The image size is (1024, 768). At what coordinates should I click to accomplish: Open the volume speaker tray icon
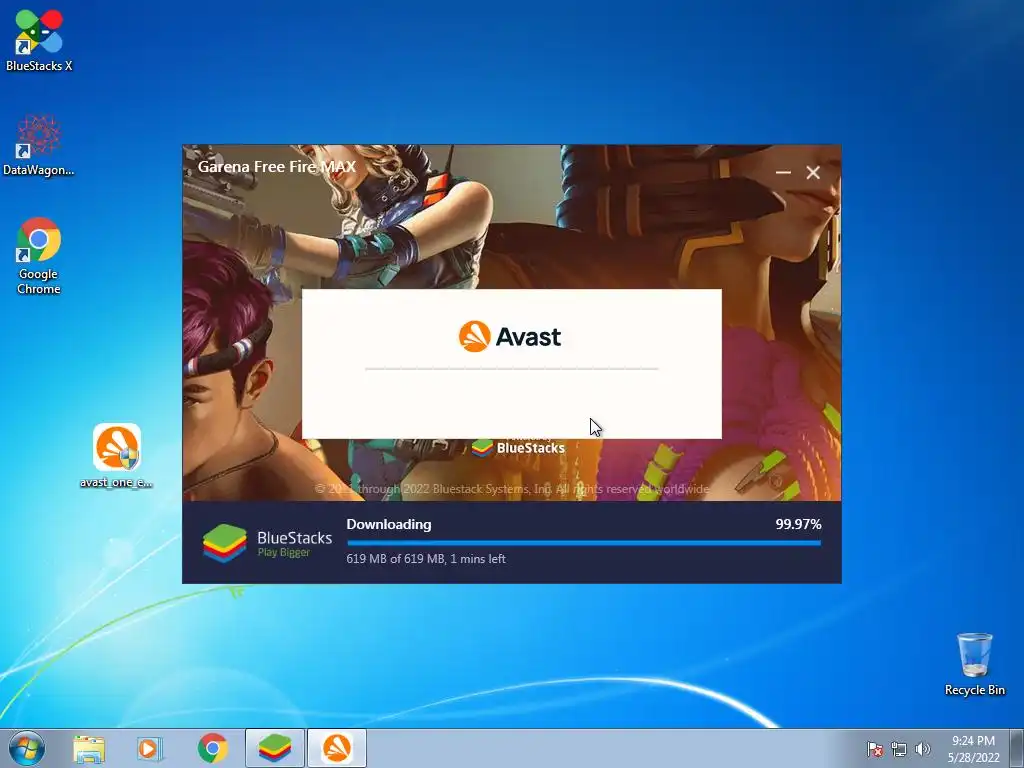coord(922,749)
